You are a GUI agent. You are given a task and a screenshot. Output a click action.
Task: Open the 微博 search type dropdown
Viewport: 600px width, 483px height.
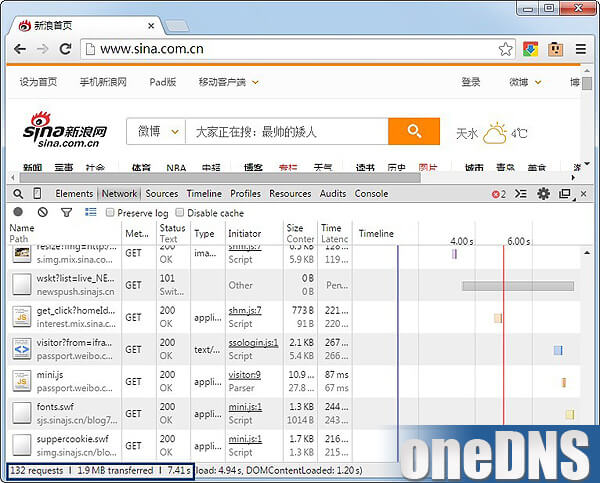156,131
